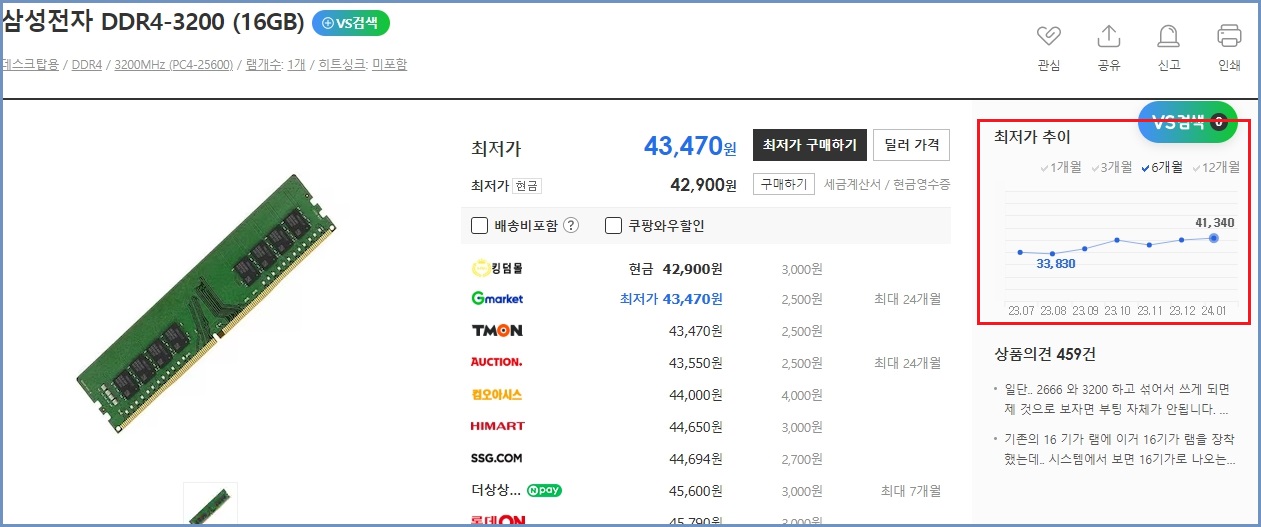This screenshot has width=1261, height=527.
Task: Select the 12개월 price trend option
Action: click(x=1216, y=167)
